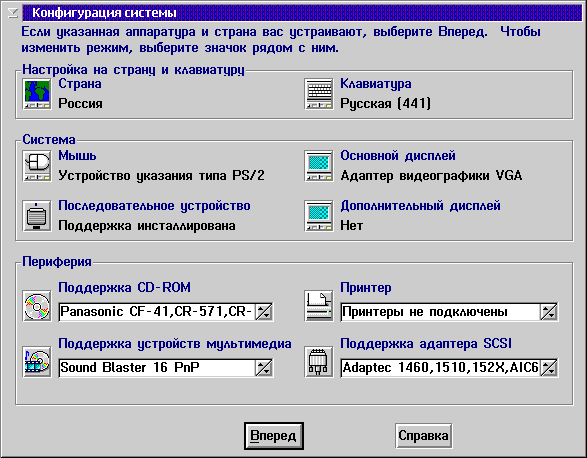This screenshot has height=458, width=587.
Task: Open help with the Справка button
Action: coord(423,436)
